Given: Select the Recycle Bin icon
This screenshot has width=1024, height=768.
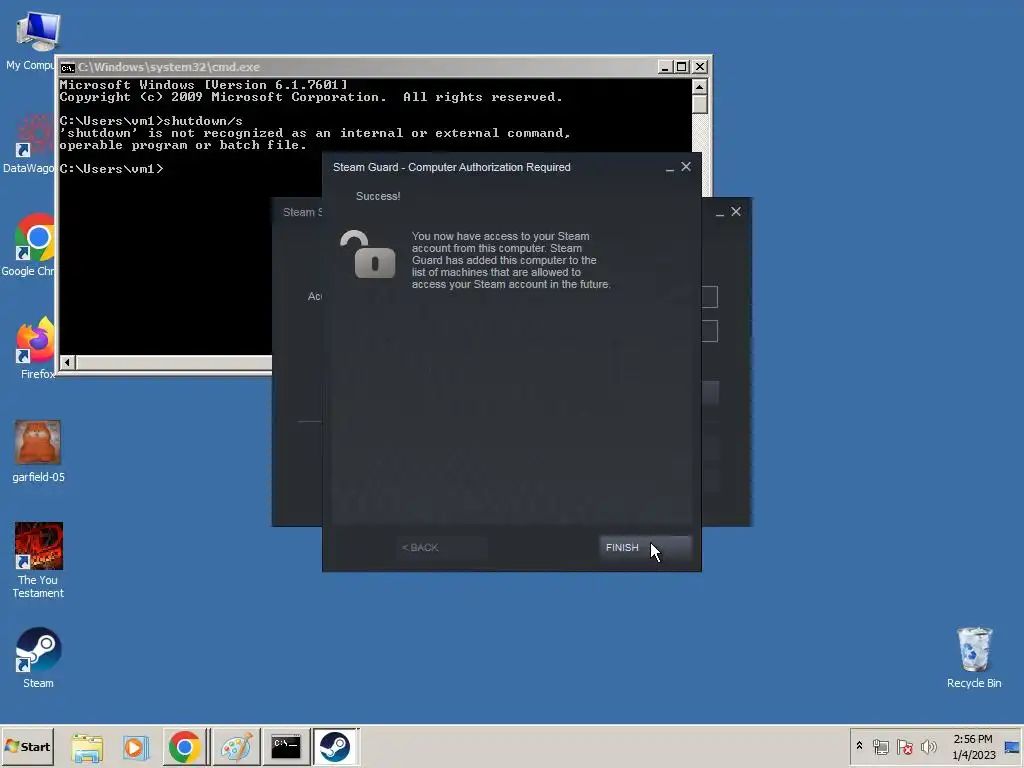Looking at the screenshot, I should point(974,658).
